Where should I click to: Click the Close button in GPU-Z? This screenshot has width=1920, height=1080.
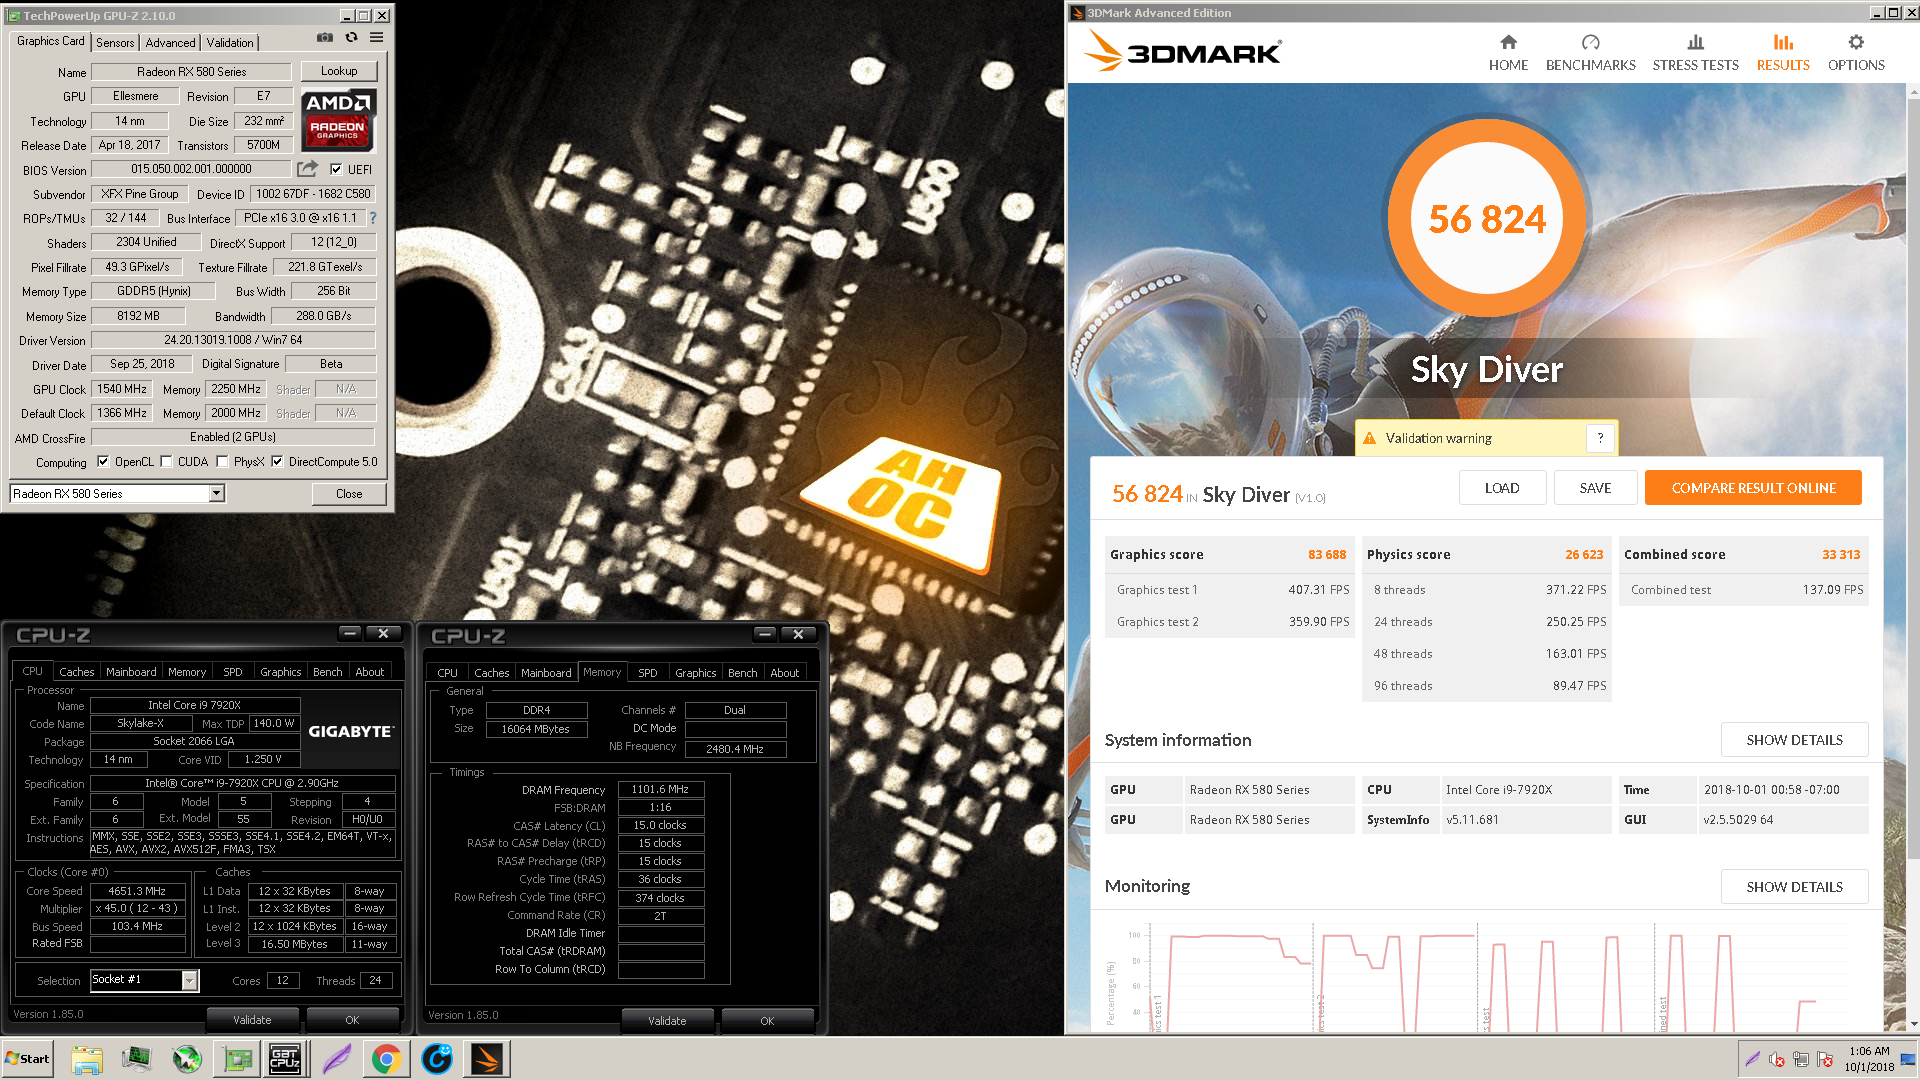pos(349,494)
